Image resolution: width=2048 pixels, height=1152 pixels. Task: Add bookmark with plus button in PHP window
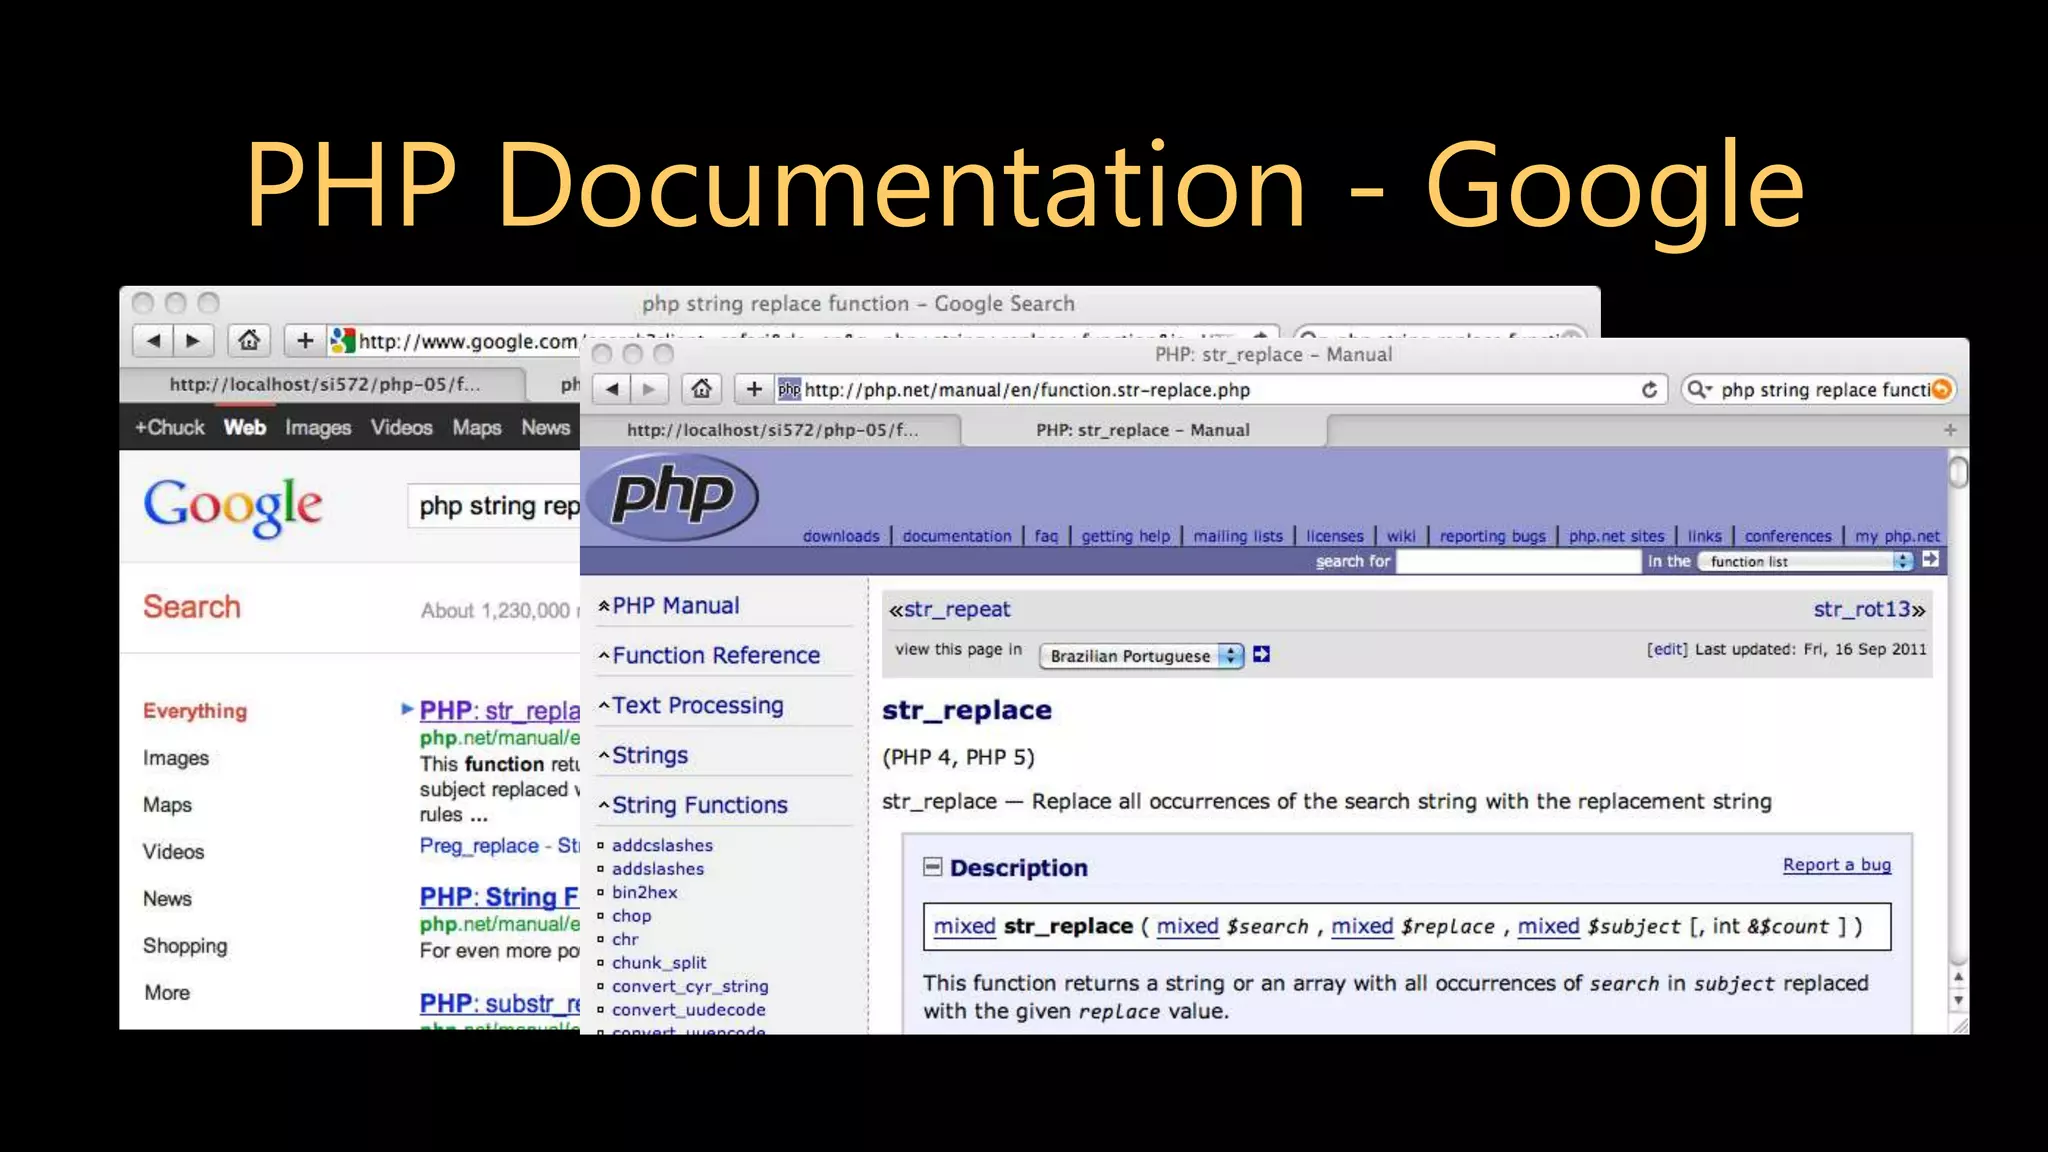[754, 389]
